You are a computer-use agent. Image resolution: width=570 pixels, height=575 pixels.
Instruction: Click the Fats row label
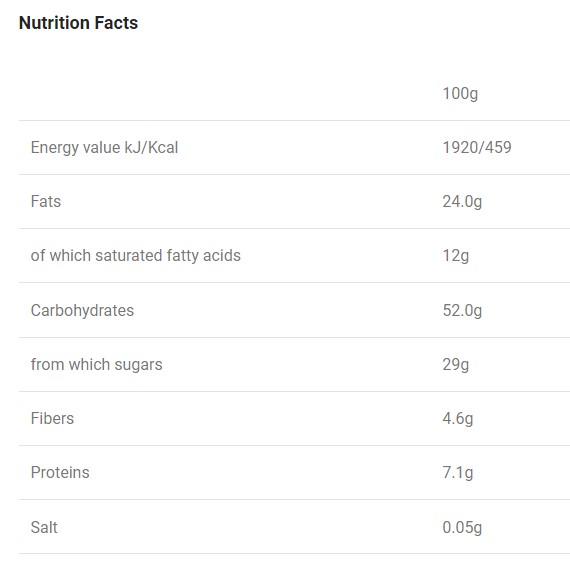click(x=46, y=201)
